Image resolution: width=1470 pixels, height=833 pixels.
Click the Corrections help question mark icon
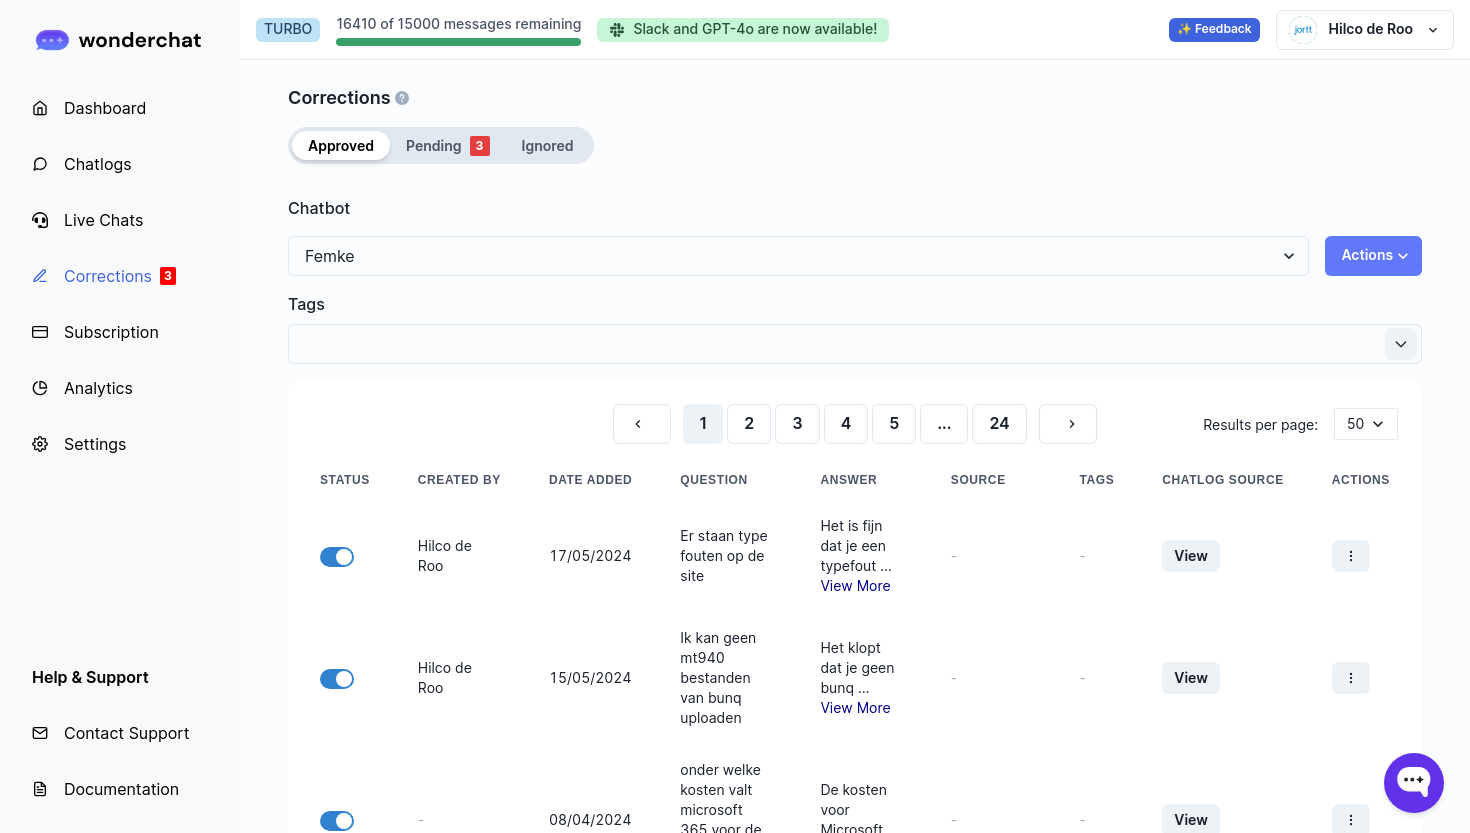(402, 98)
